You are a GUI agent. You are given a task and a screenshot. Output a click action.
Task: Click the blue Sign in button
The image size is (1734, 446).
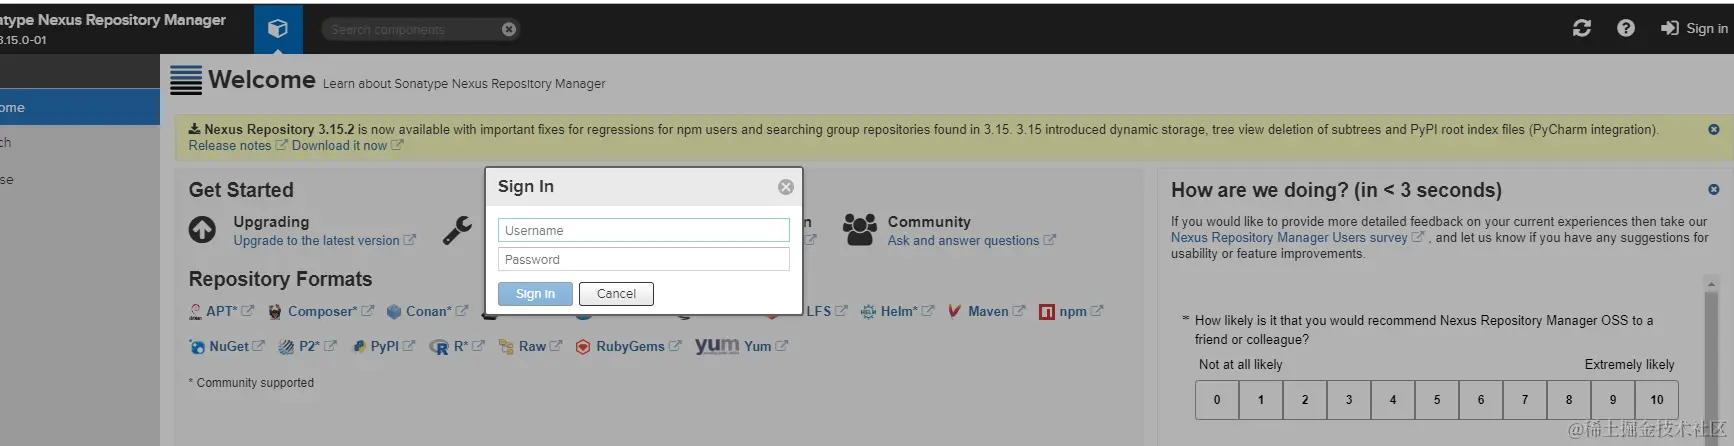535,293
